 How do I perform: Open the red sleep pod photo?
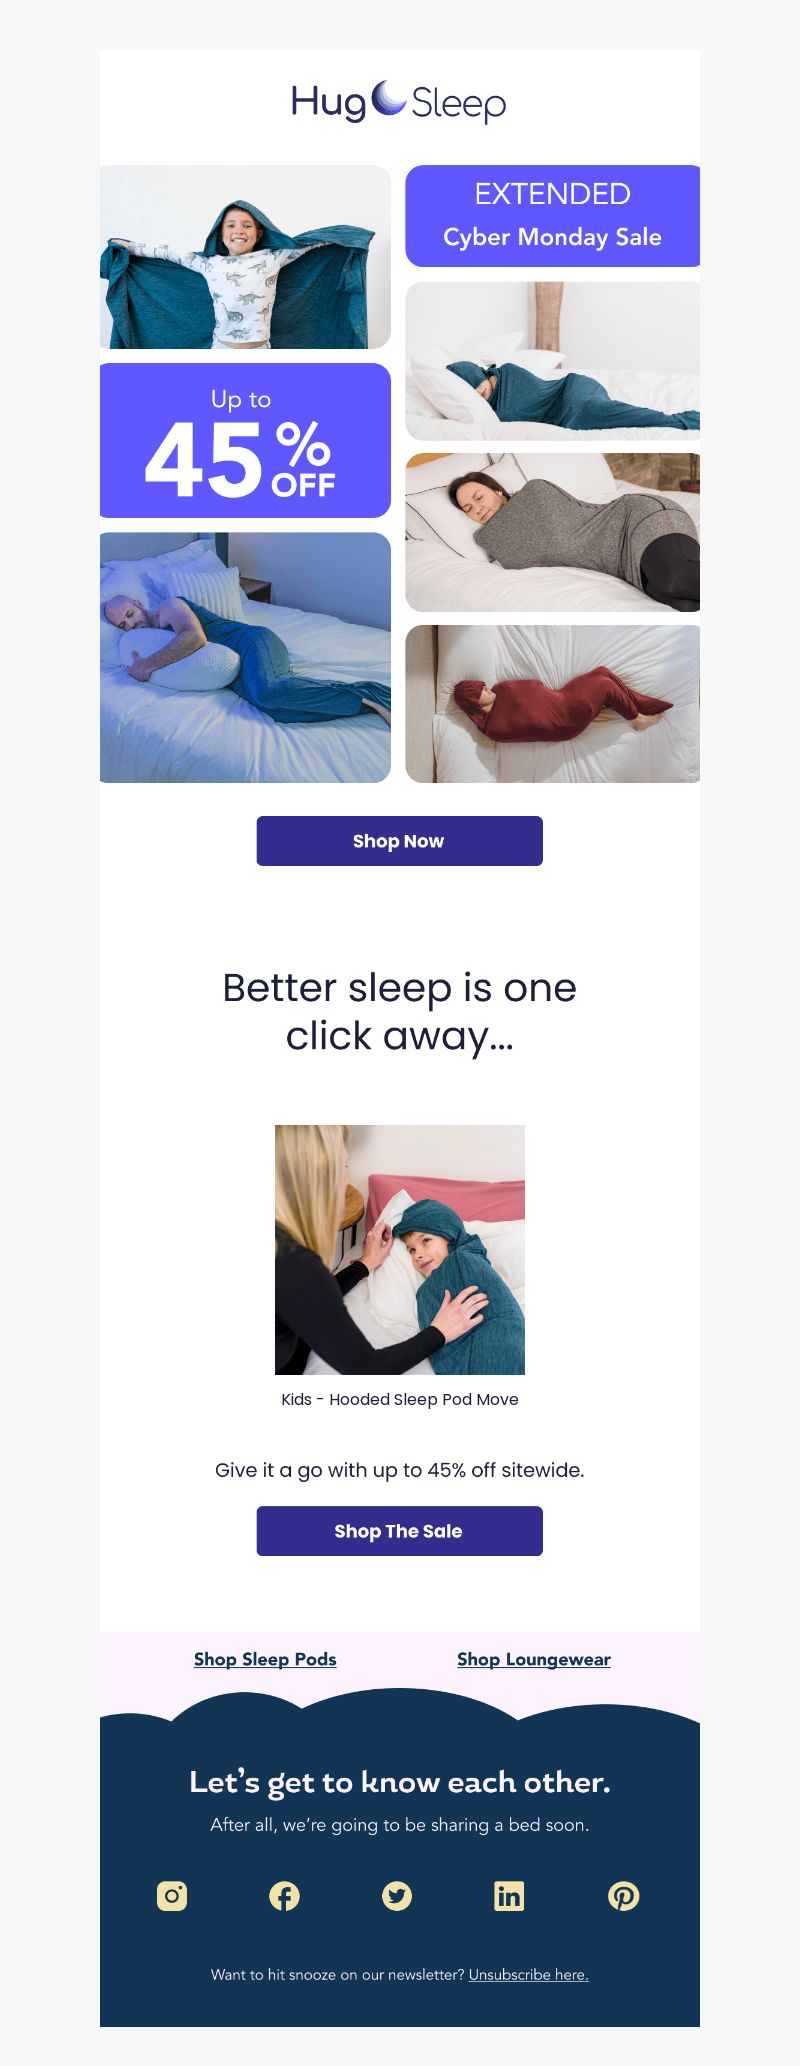[553, 704]
